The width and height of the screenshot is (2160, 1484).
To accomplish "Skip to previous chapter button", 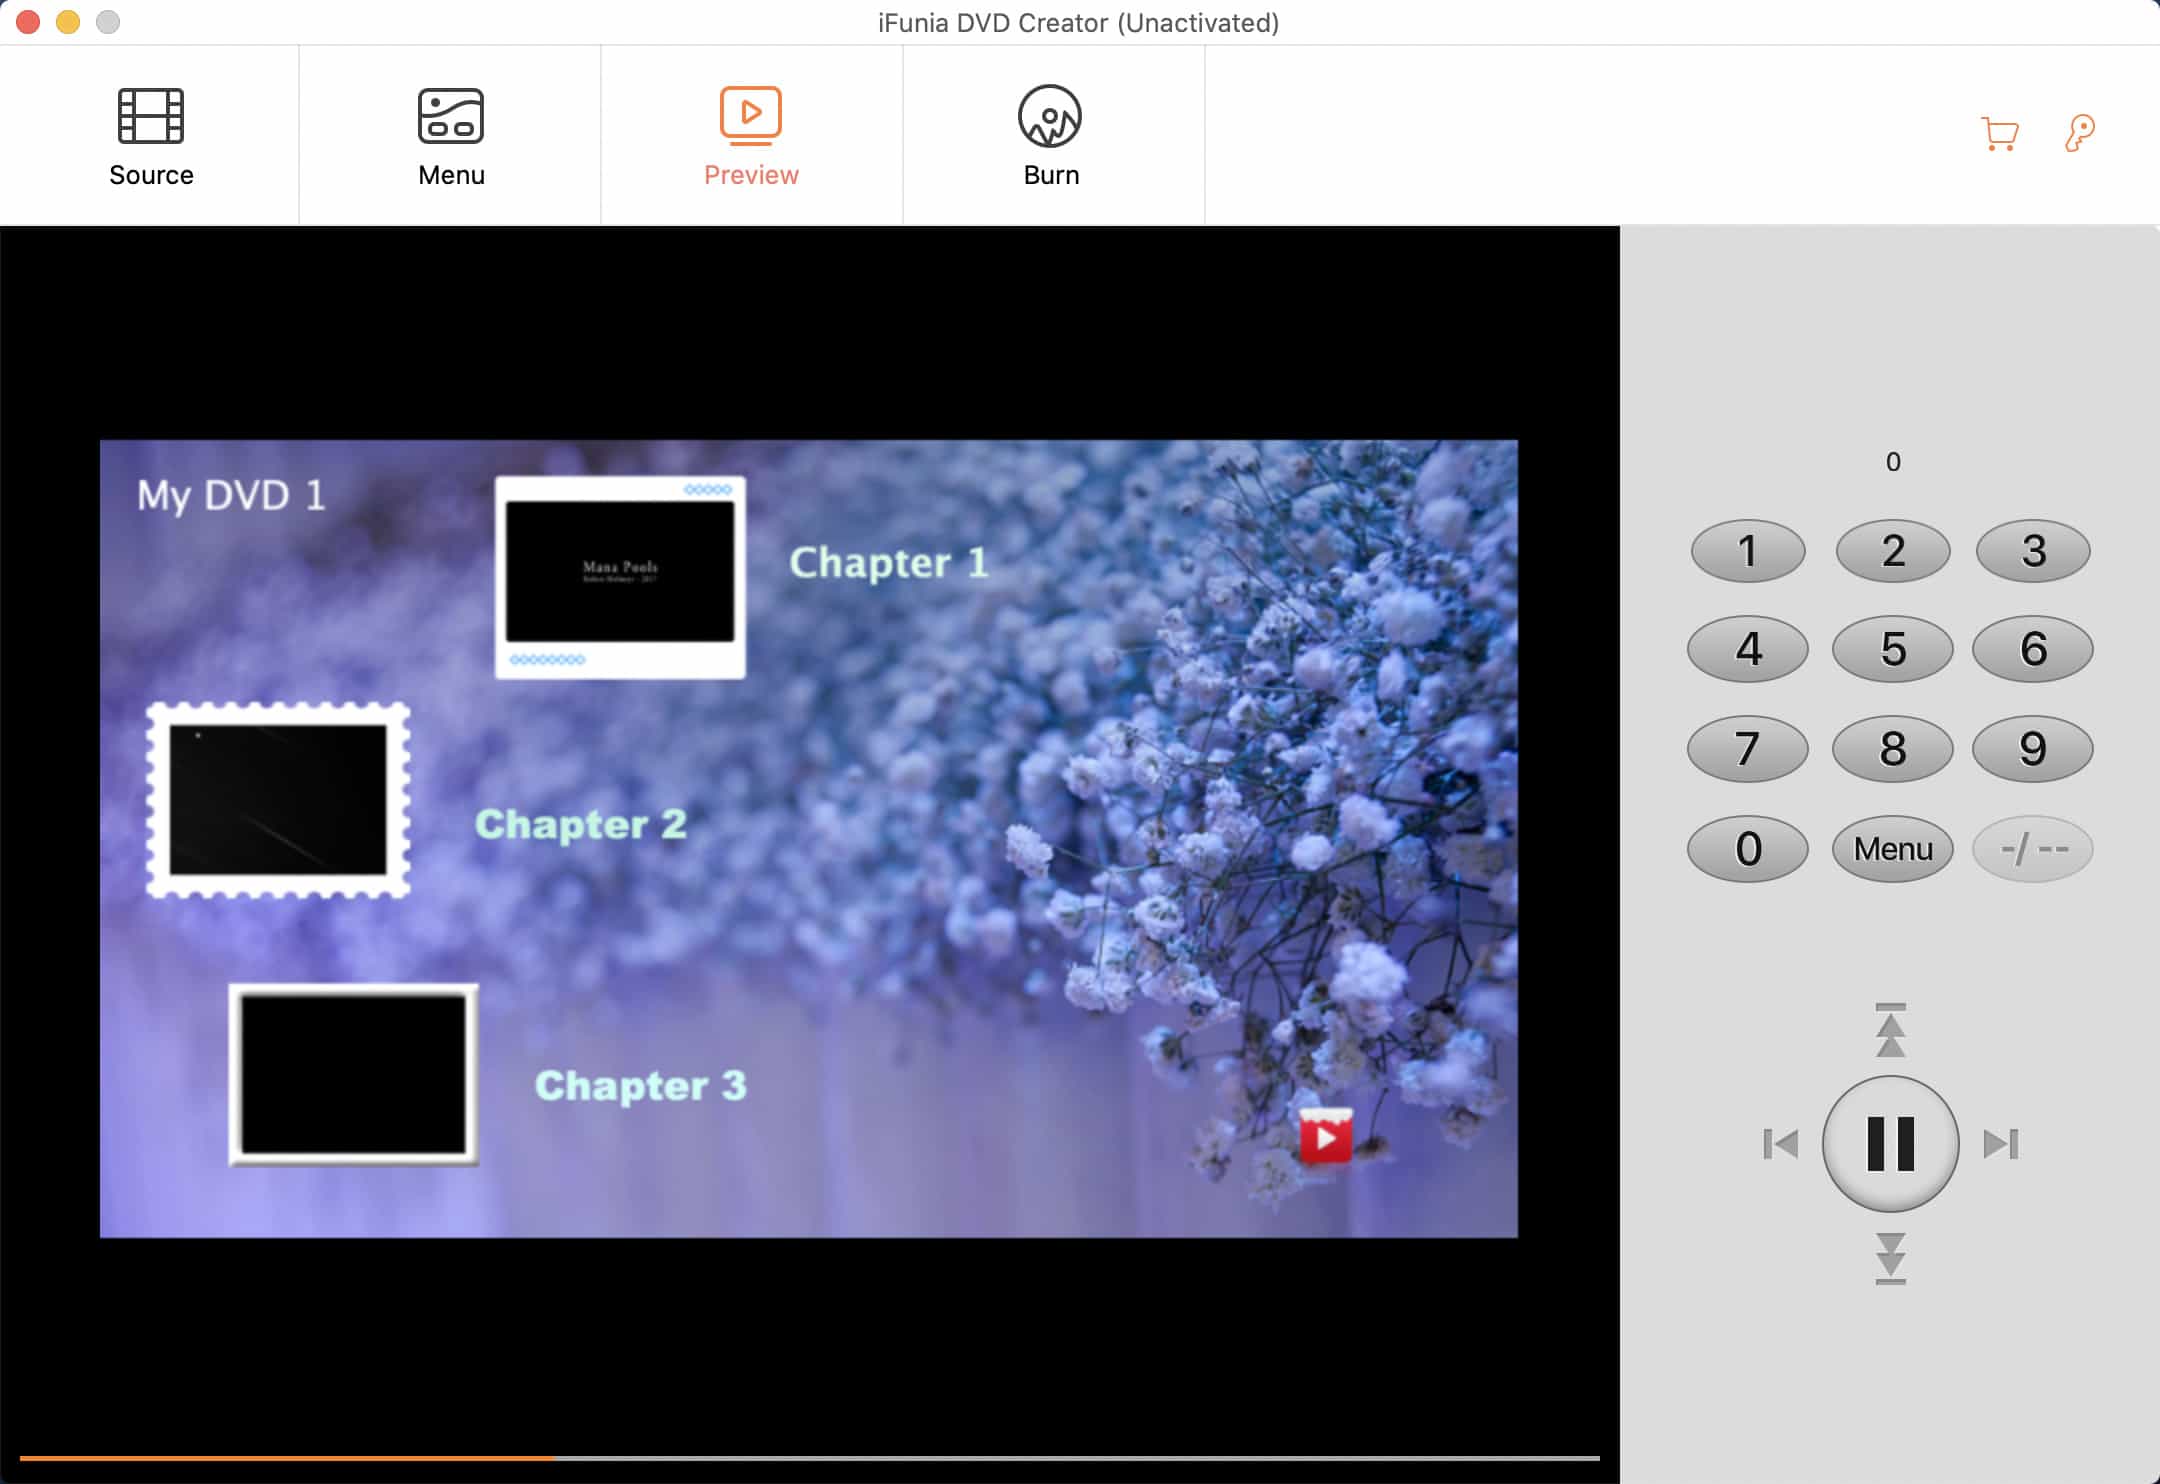I will click(1780, 1143).
